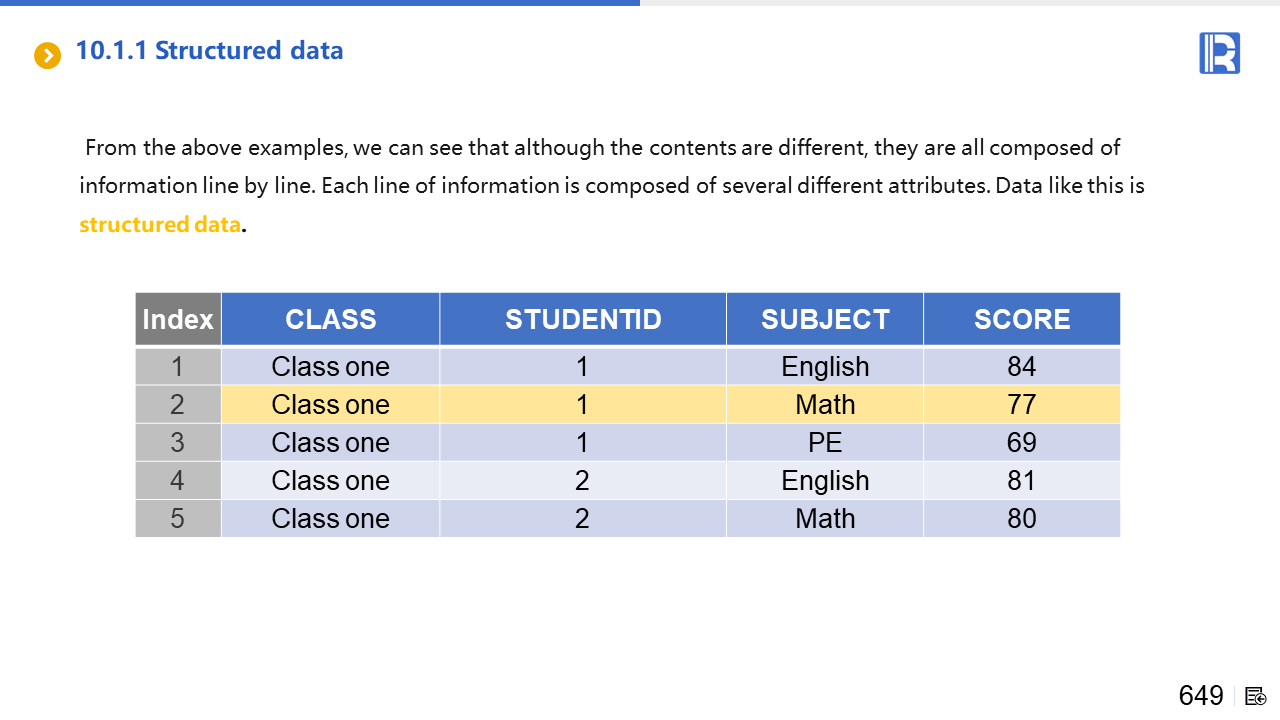Viewport: 1280px width, 720px height.
Task: Click the English cell in row 4
Action: (825, 481)
